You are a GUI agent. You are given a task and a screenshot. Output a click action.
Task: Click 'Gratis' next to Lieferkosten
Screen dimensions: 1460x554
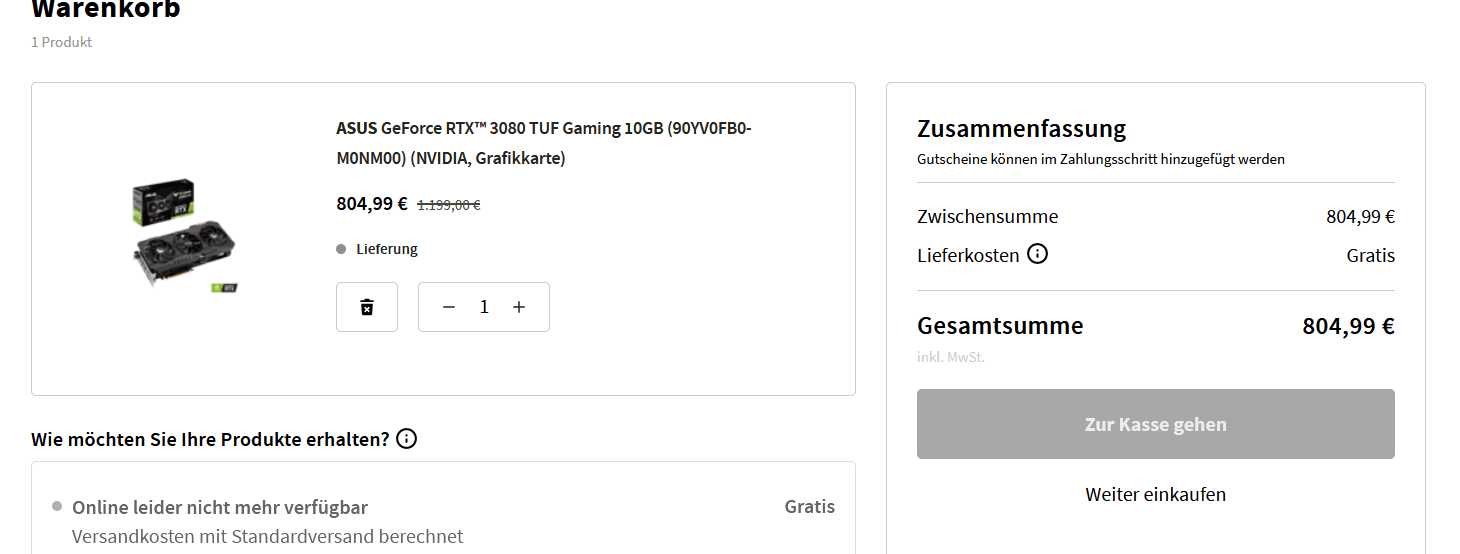coord(1370,255)
